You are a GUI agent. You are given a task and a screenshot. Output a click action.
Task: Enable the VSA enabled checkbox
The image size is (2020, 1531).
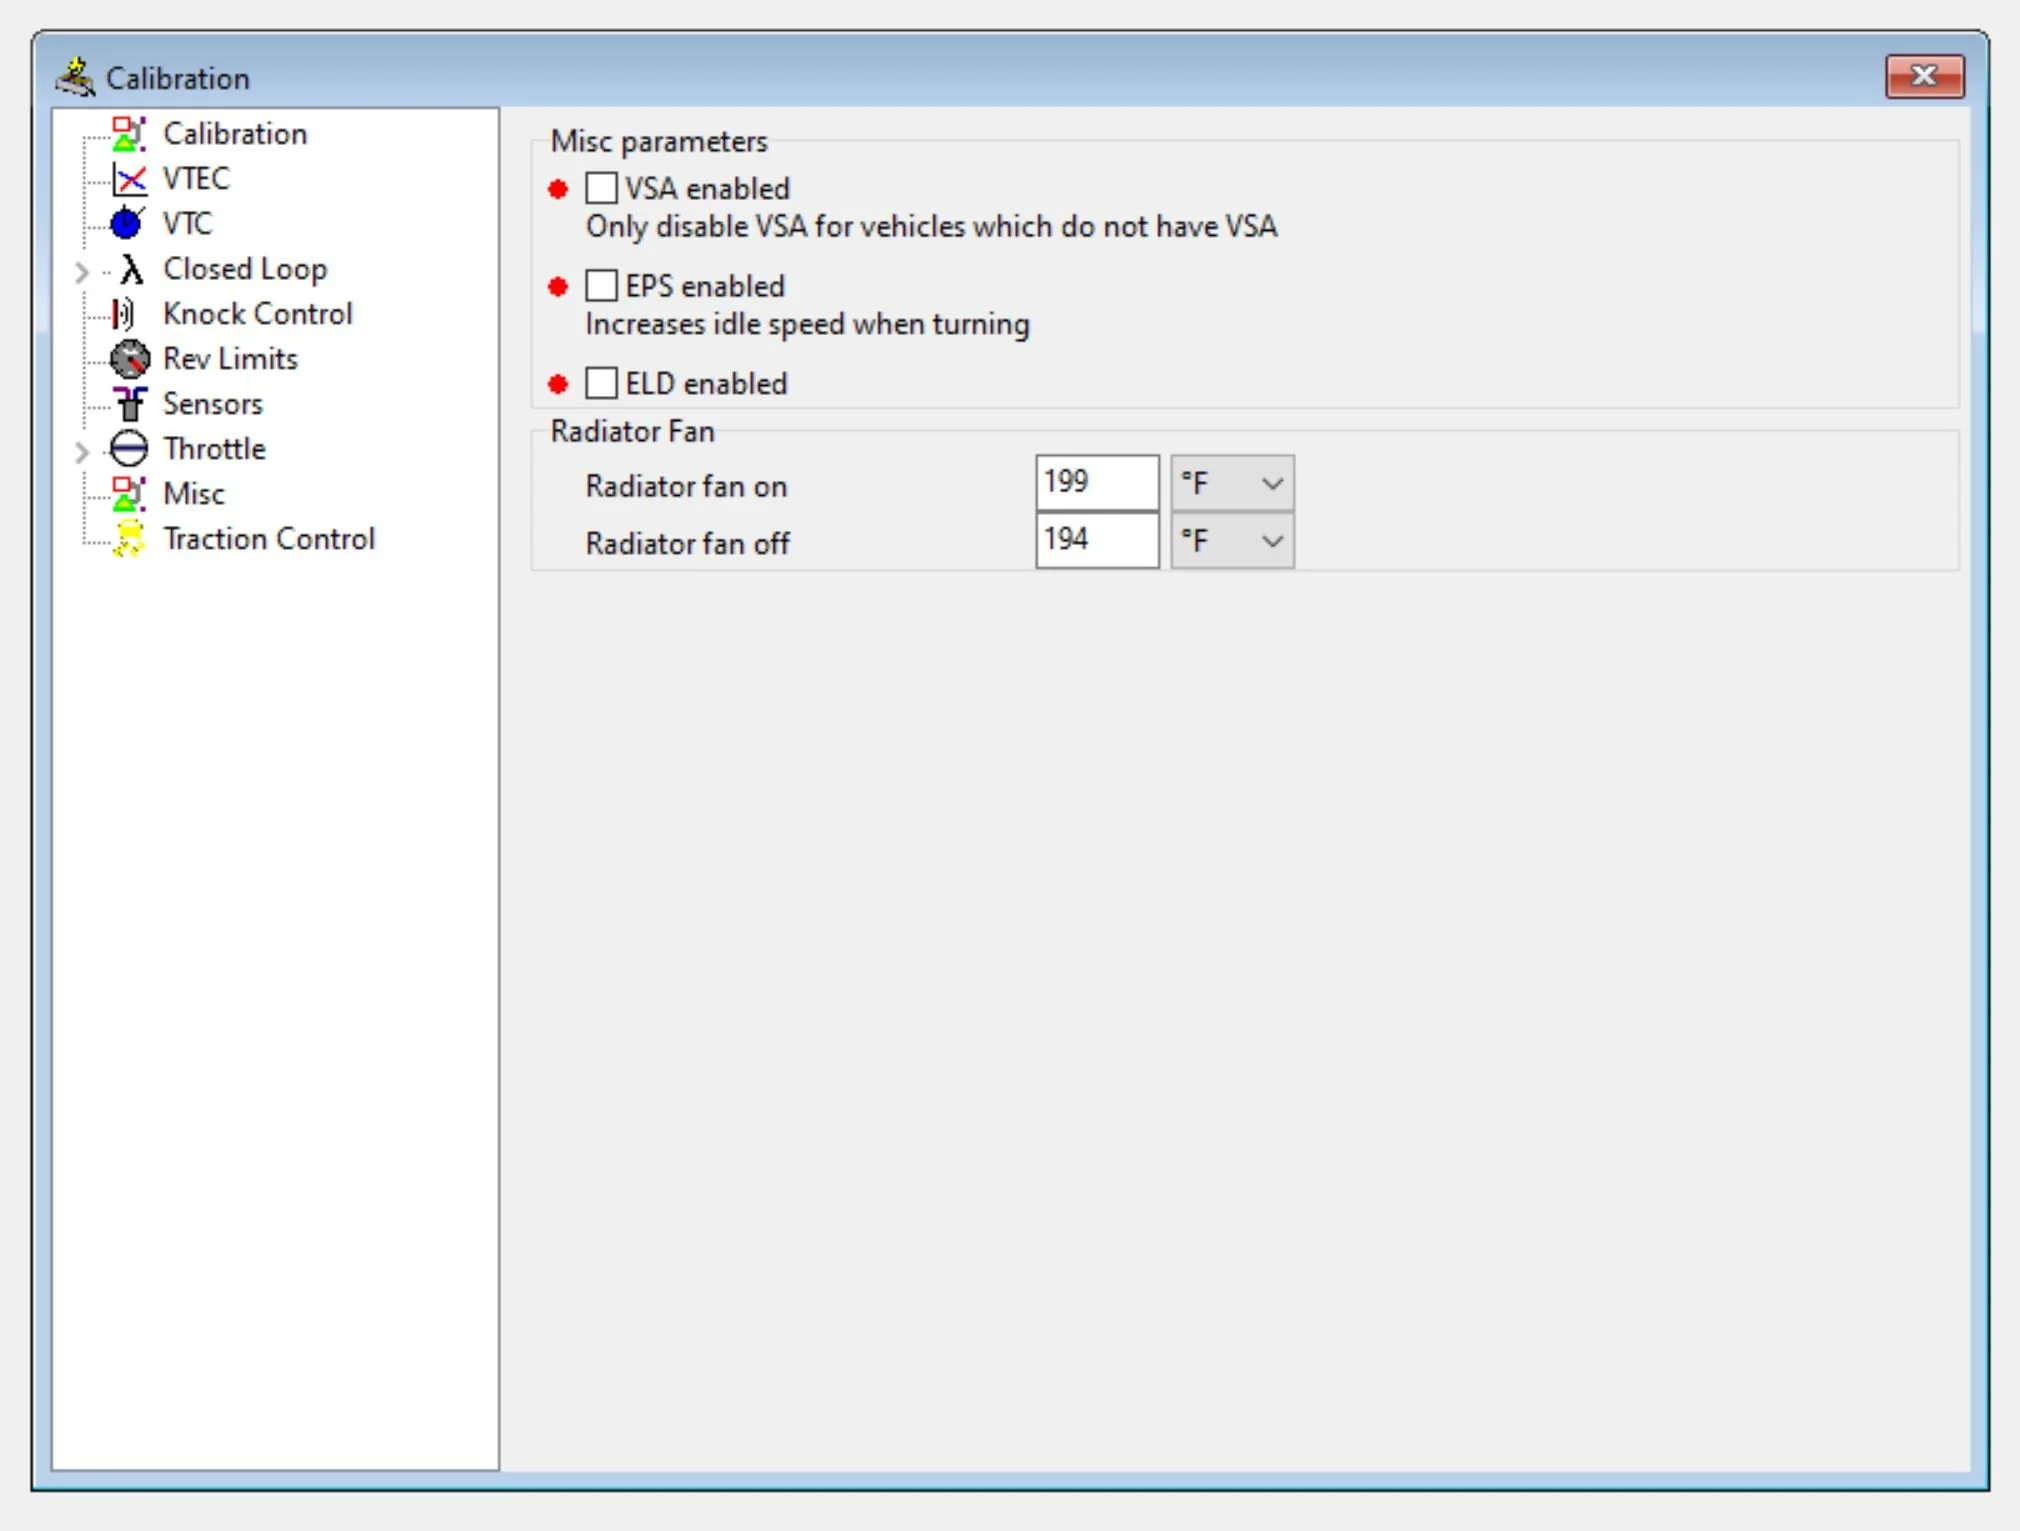(601, 188)
